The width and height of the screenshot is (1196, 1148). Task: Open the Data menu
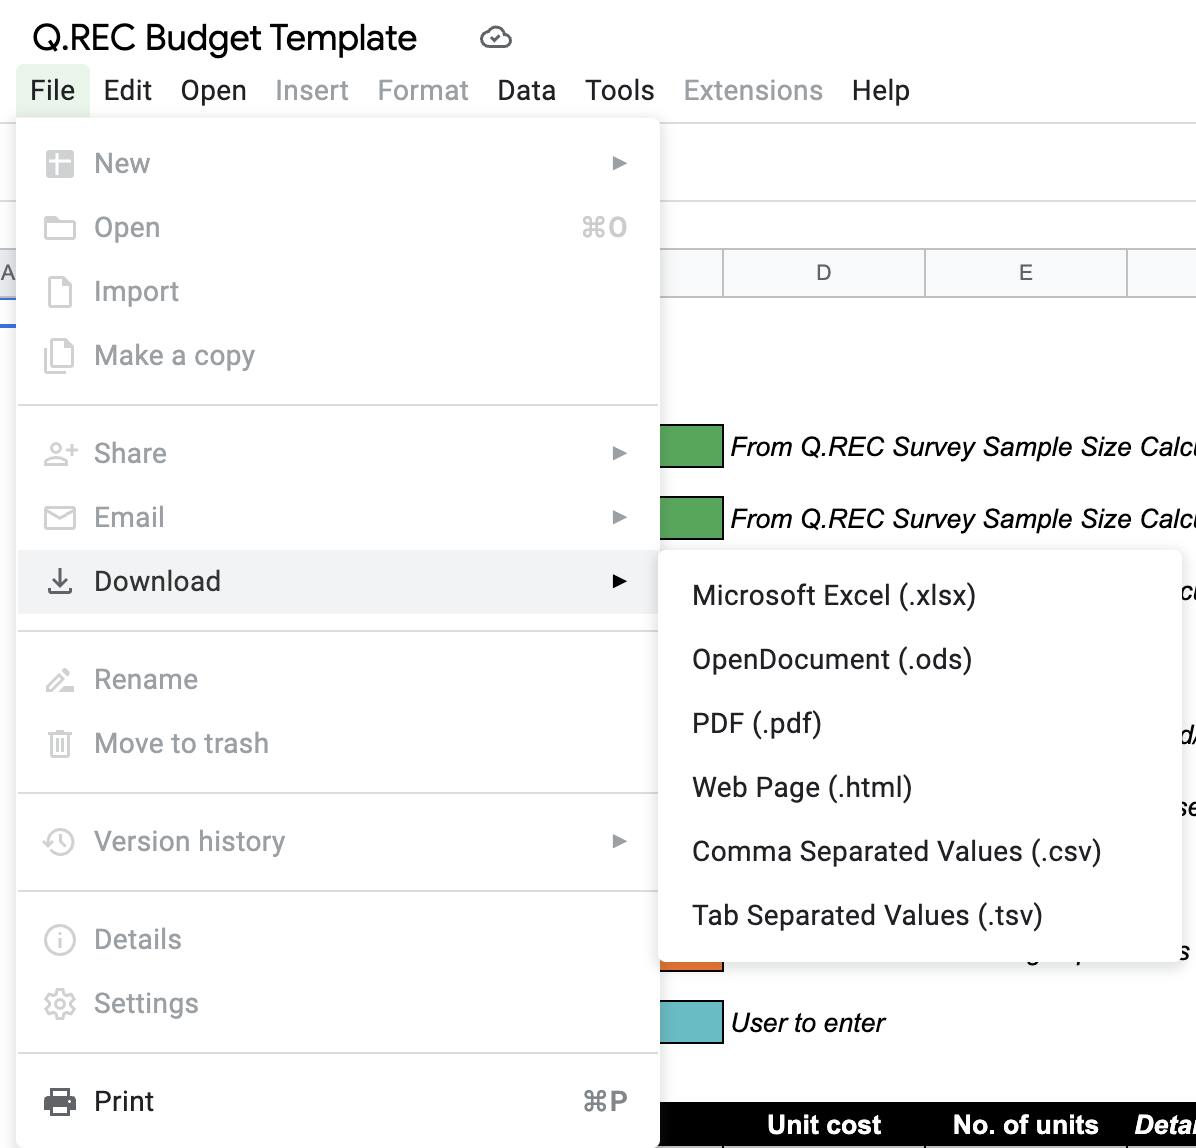(x=526, y=91)
